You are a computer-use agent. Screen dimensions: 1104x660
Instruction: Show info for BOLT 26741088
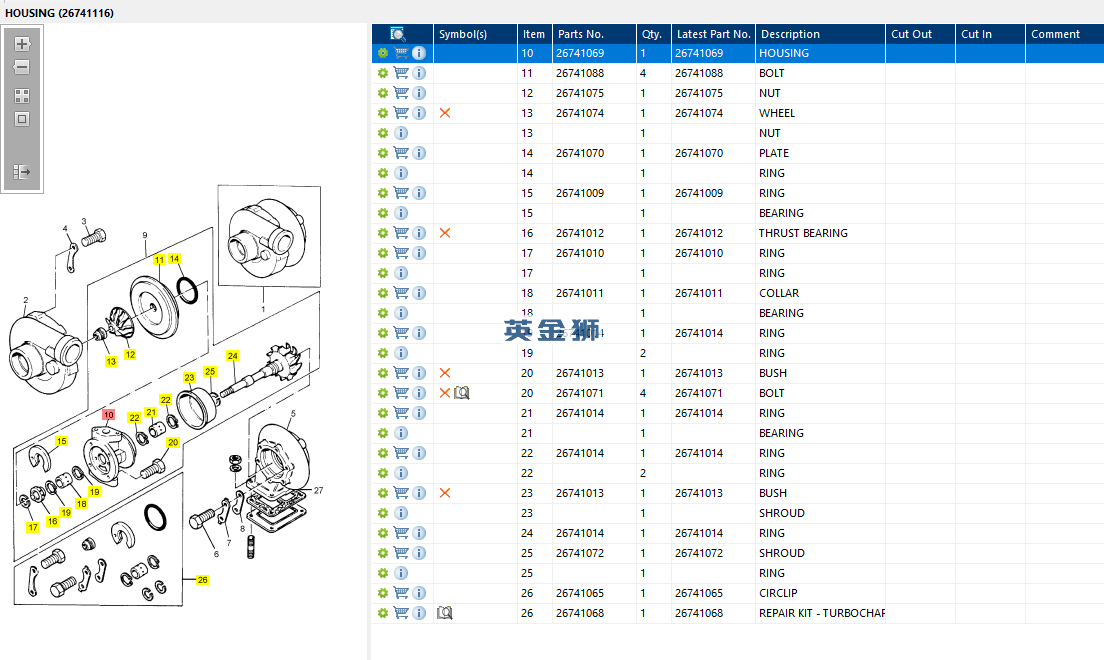(x=419, y=73)
